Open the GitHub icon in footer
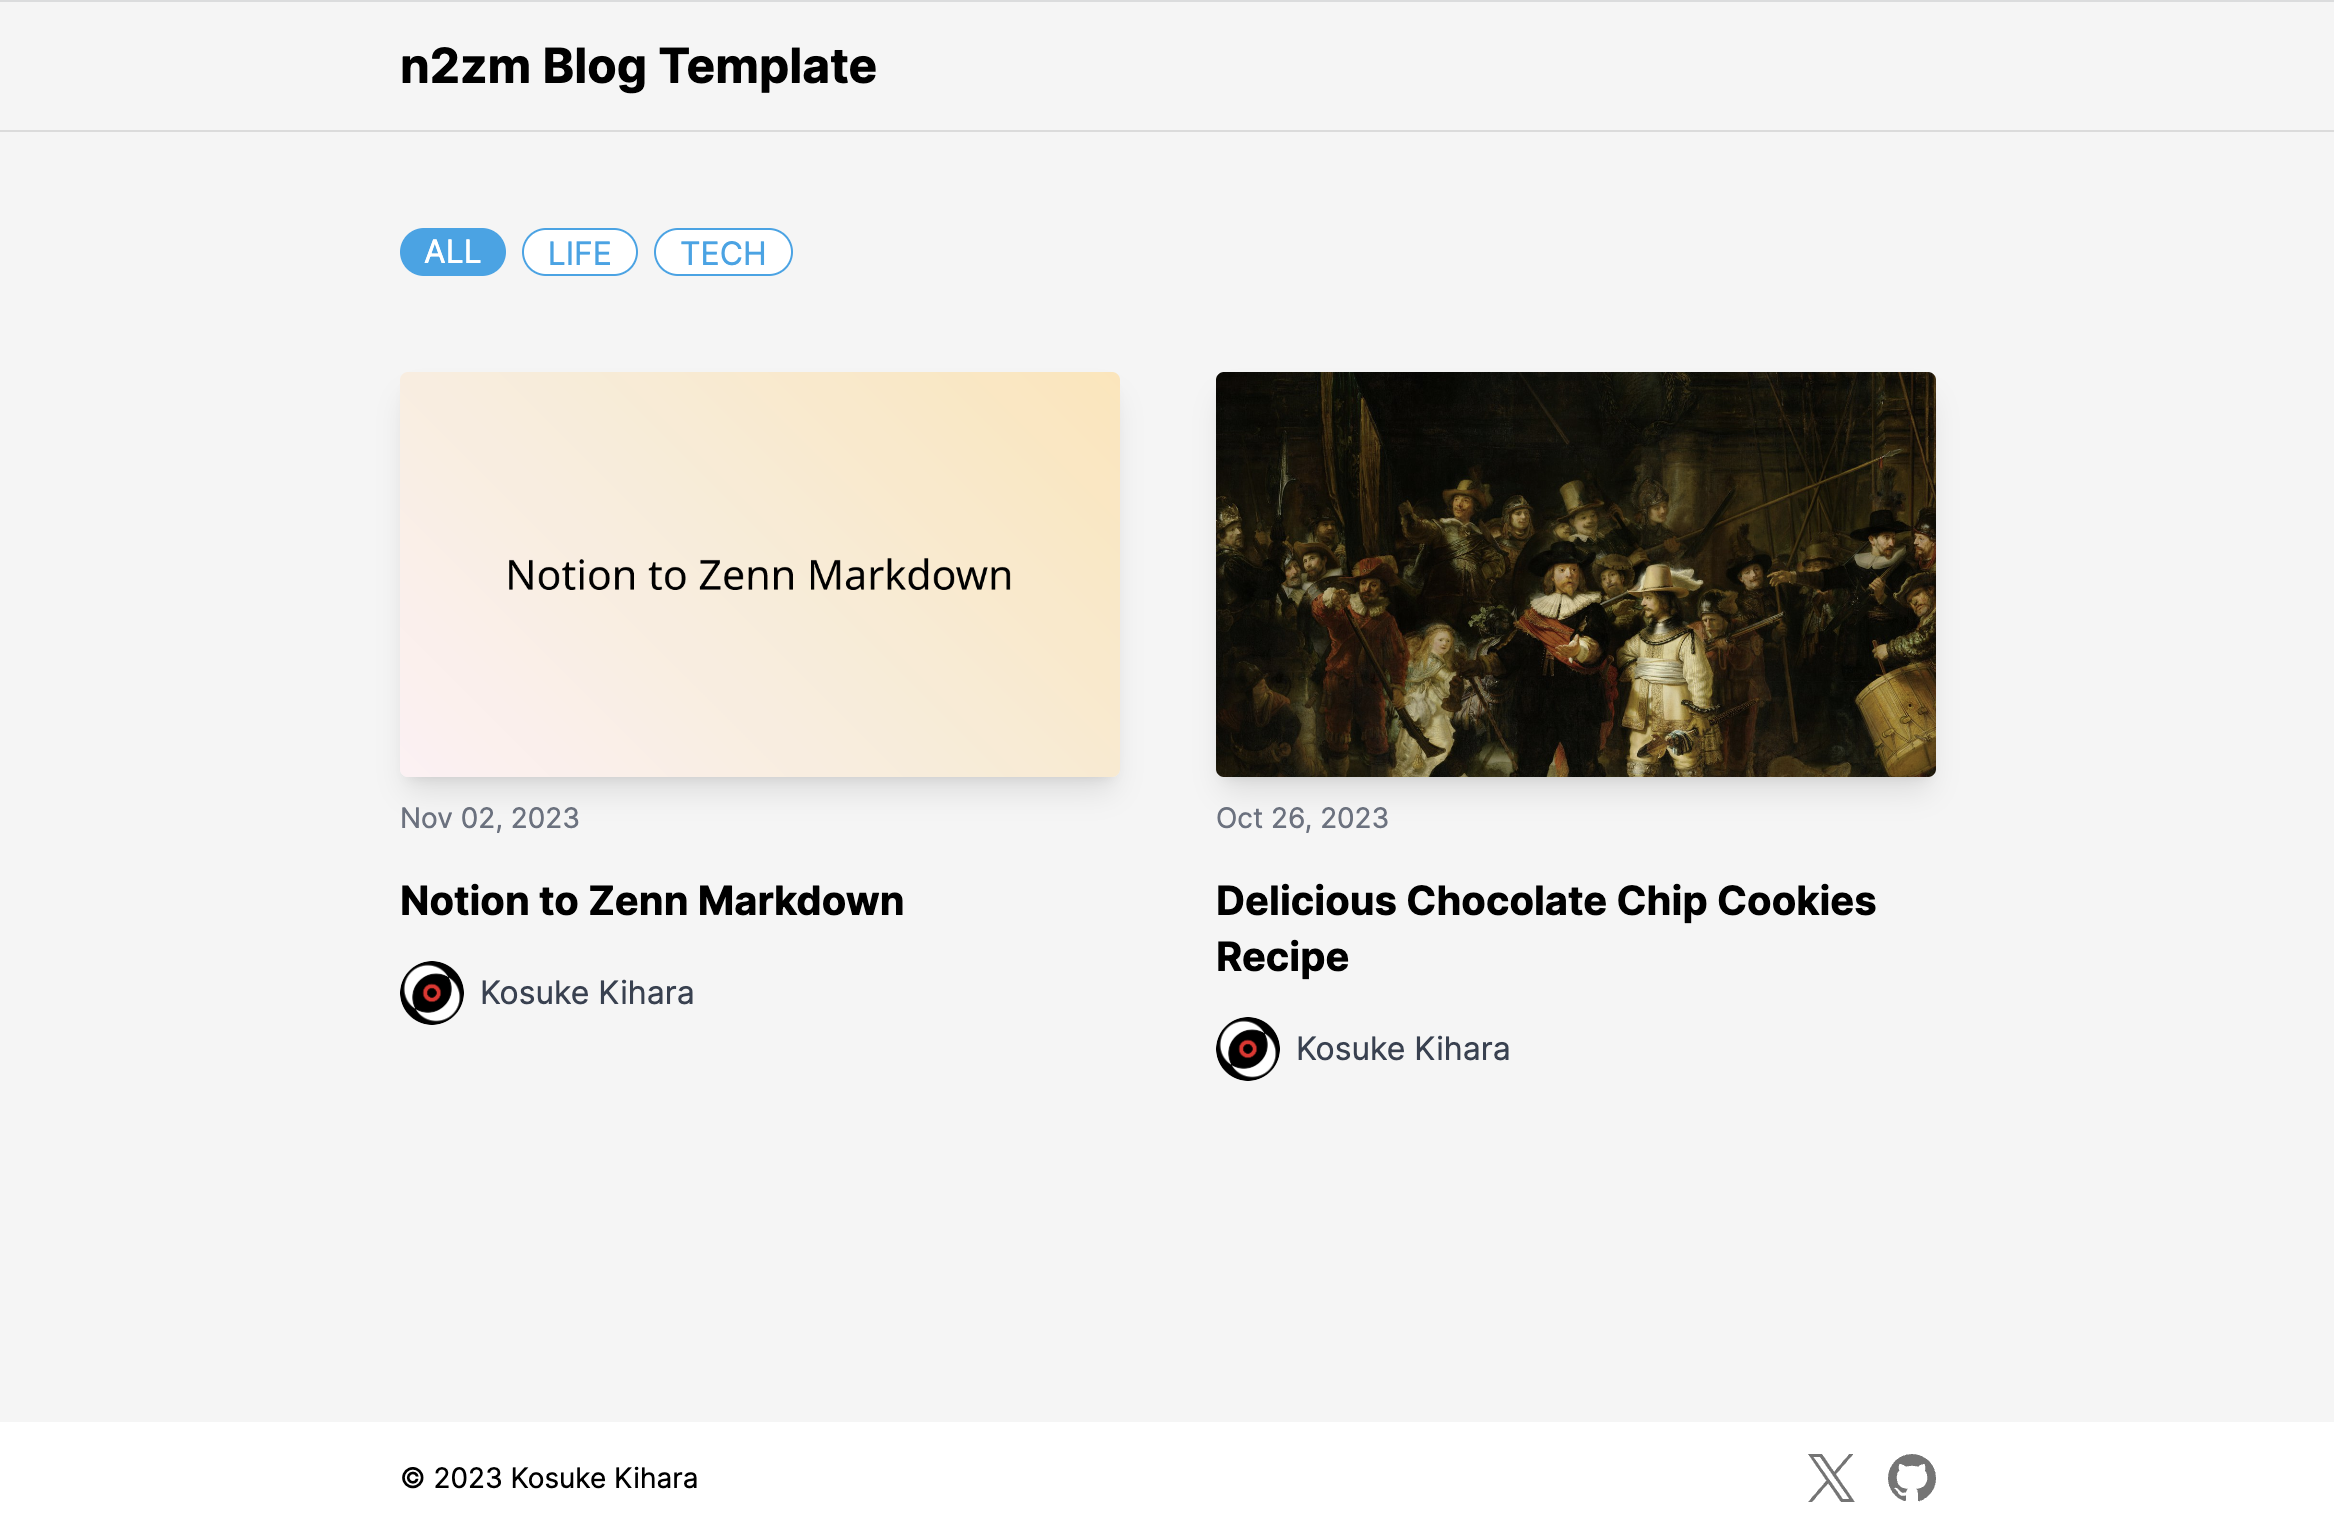Screen dimensions: 2334x1526 pyautogui.click(x=1911, y=1477)
